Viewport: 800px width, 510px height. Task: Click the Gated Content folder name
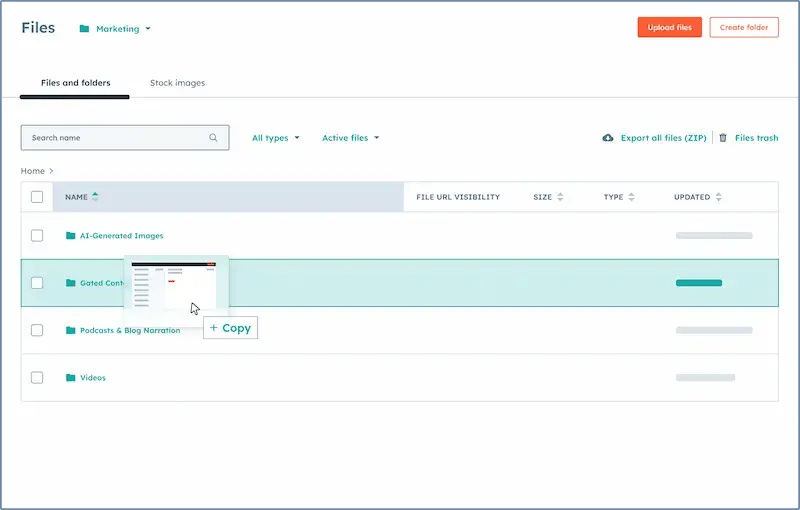(102, 283)
